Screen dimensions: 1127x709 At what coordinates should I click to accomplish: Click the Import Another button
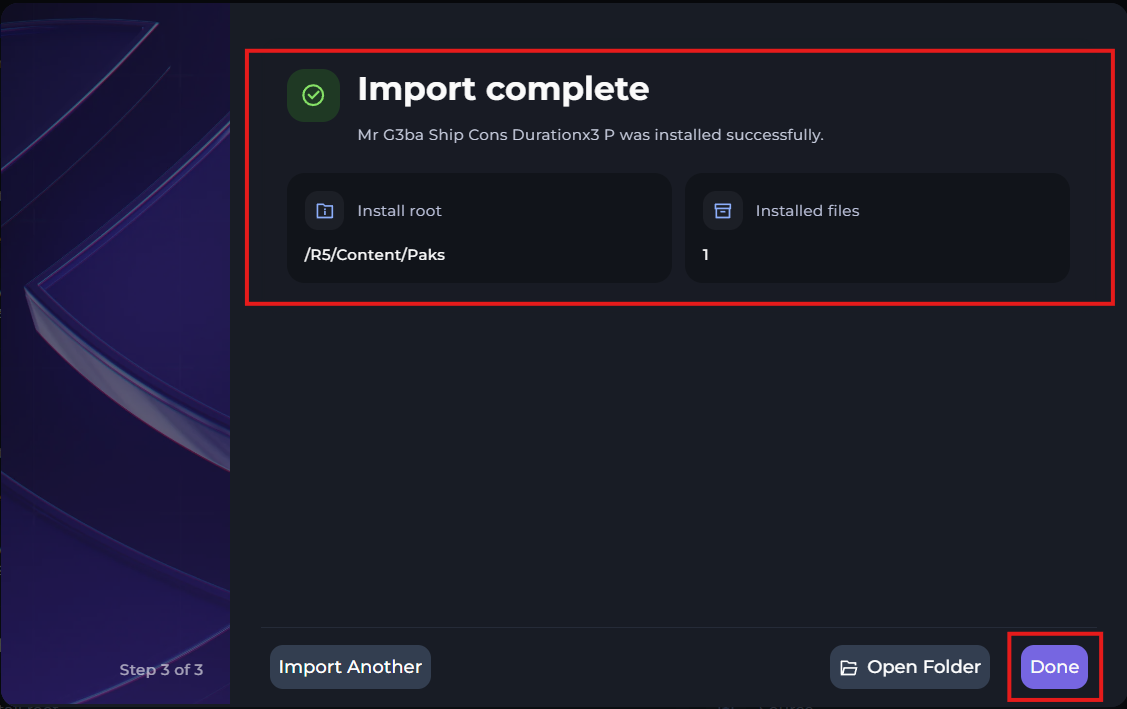tap(350, 667)
